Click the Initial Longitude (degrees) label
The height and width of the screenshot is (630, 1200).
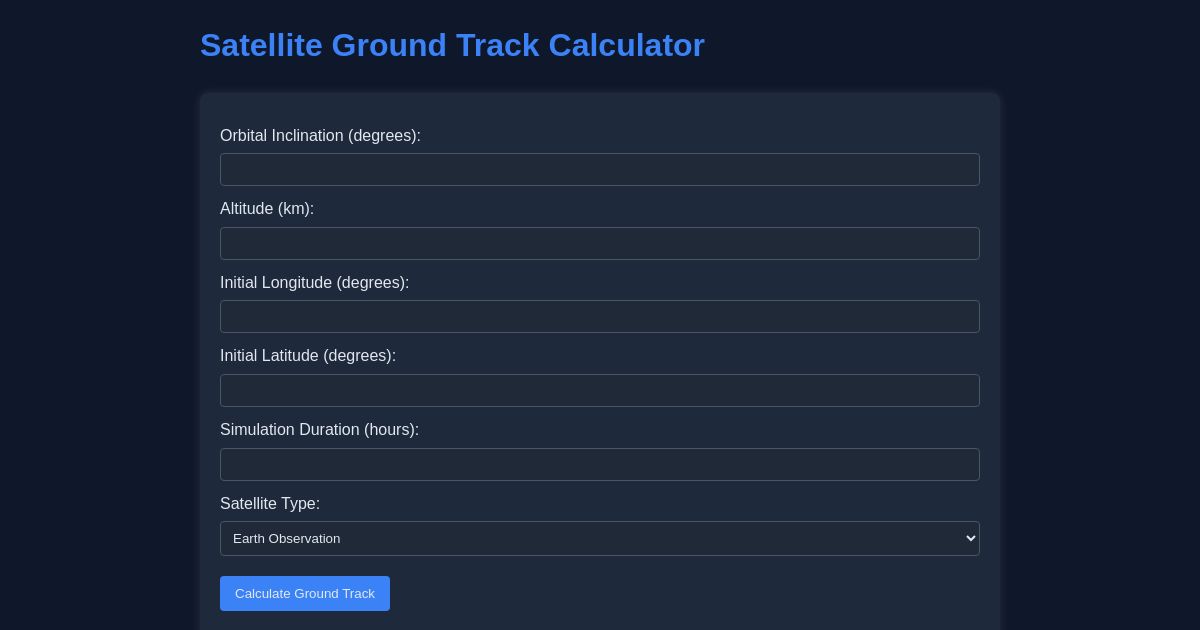click(x=315, y=283)
